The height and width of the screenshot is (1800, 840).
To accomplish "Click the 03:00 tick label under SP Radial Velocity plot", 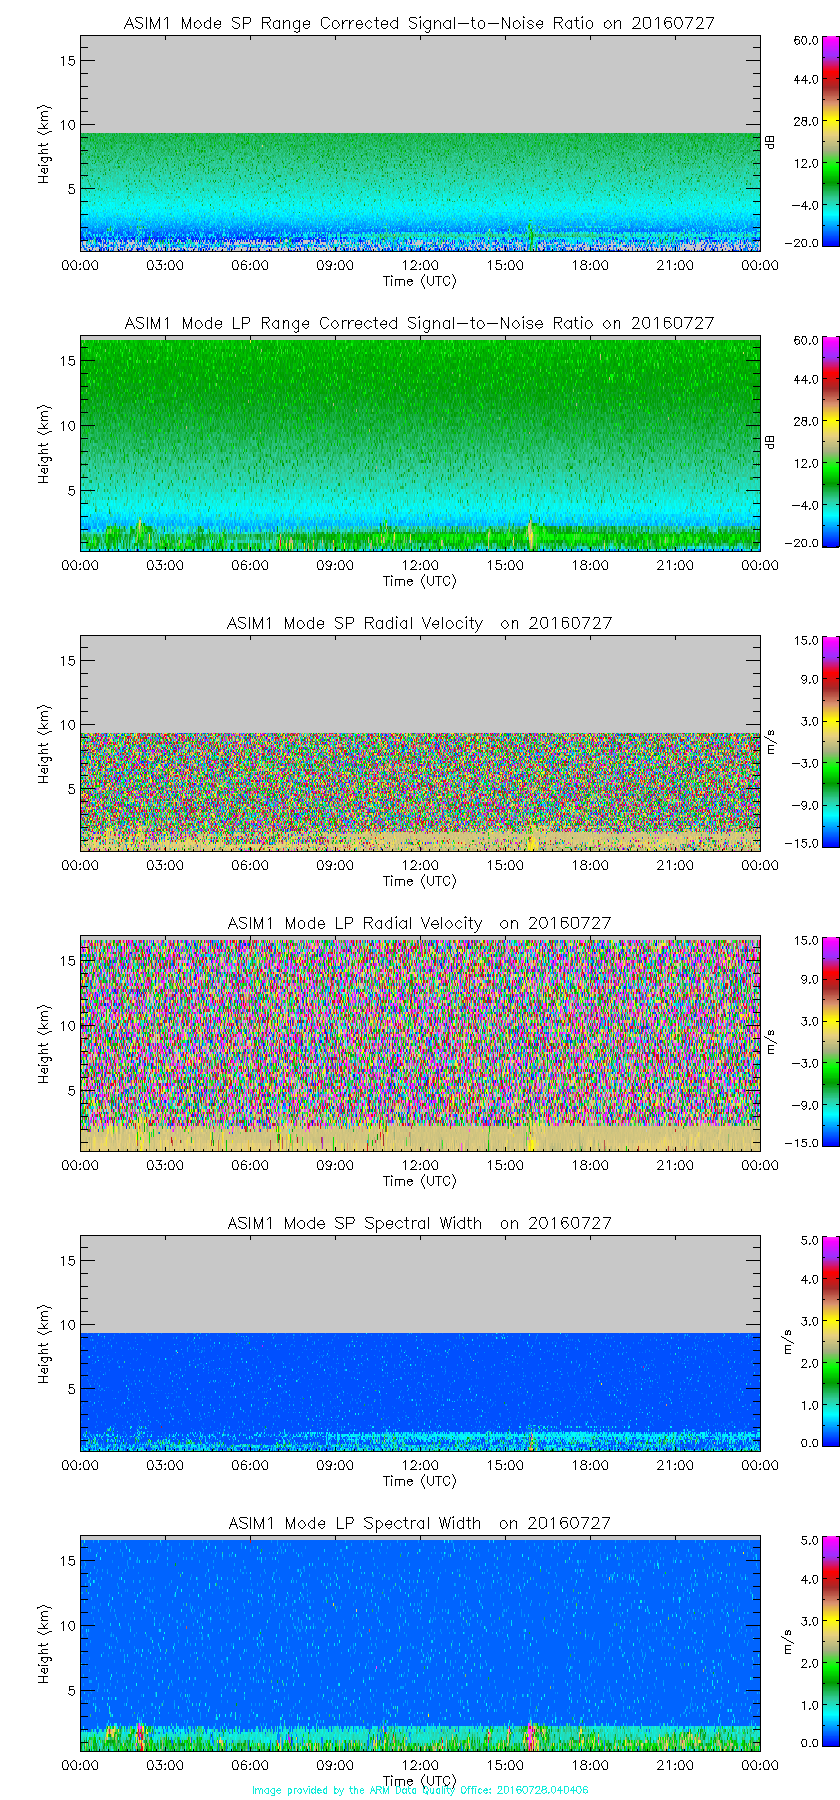I will [165, 865].
